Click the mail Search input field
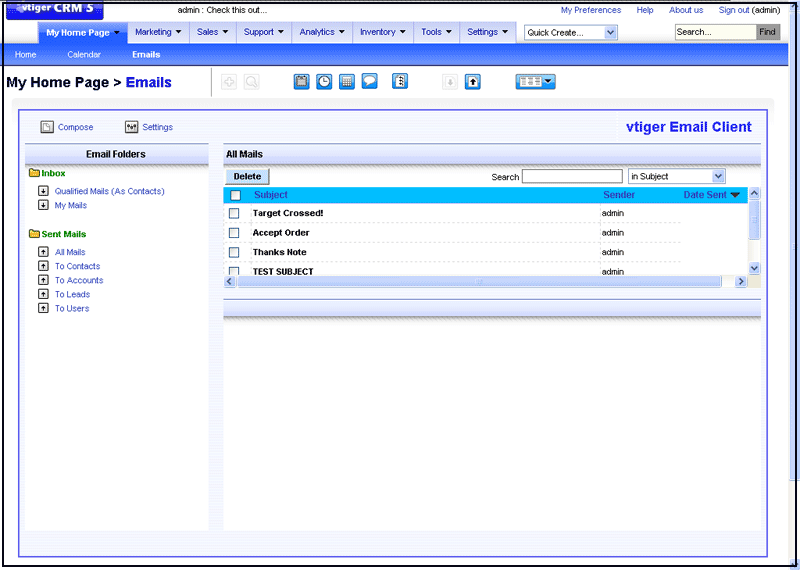This screenshot has width=800, height=570. tap(572, 177)
